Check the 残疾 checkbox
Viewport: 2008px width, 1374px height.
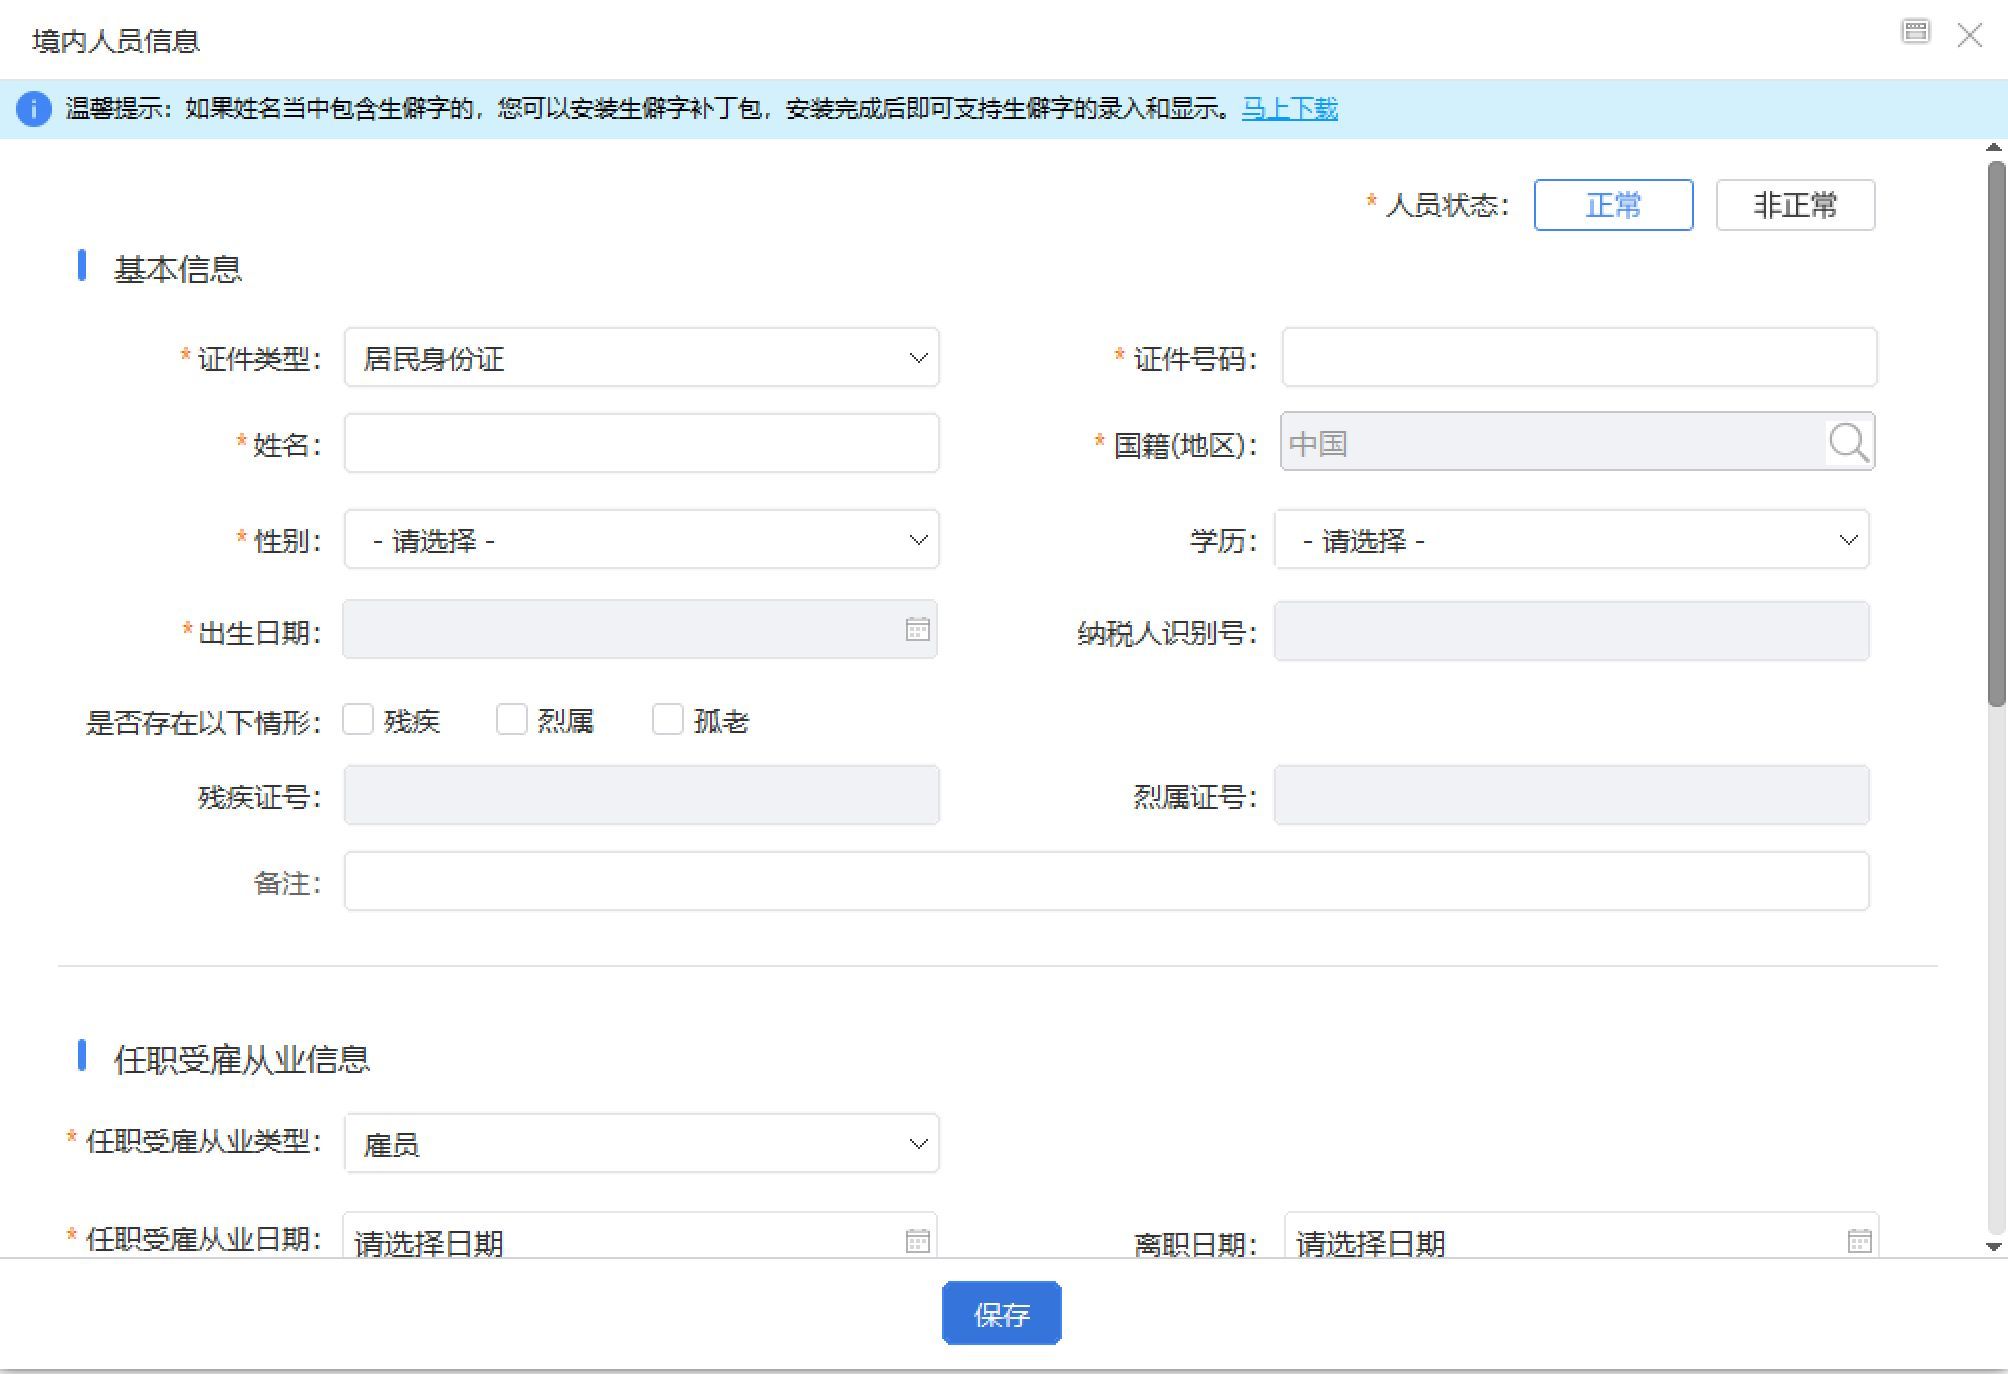(x=358, y=719)
